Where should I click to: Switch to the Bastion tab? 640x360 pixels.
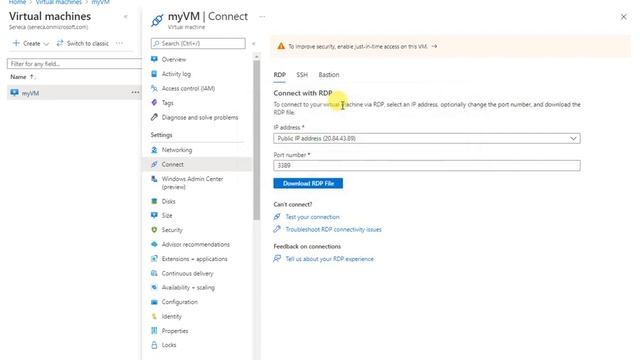coord(329,75)
